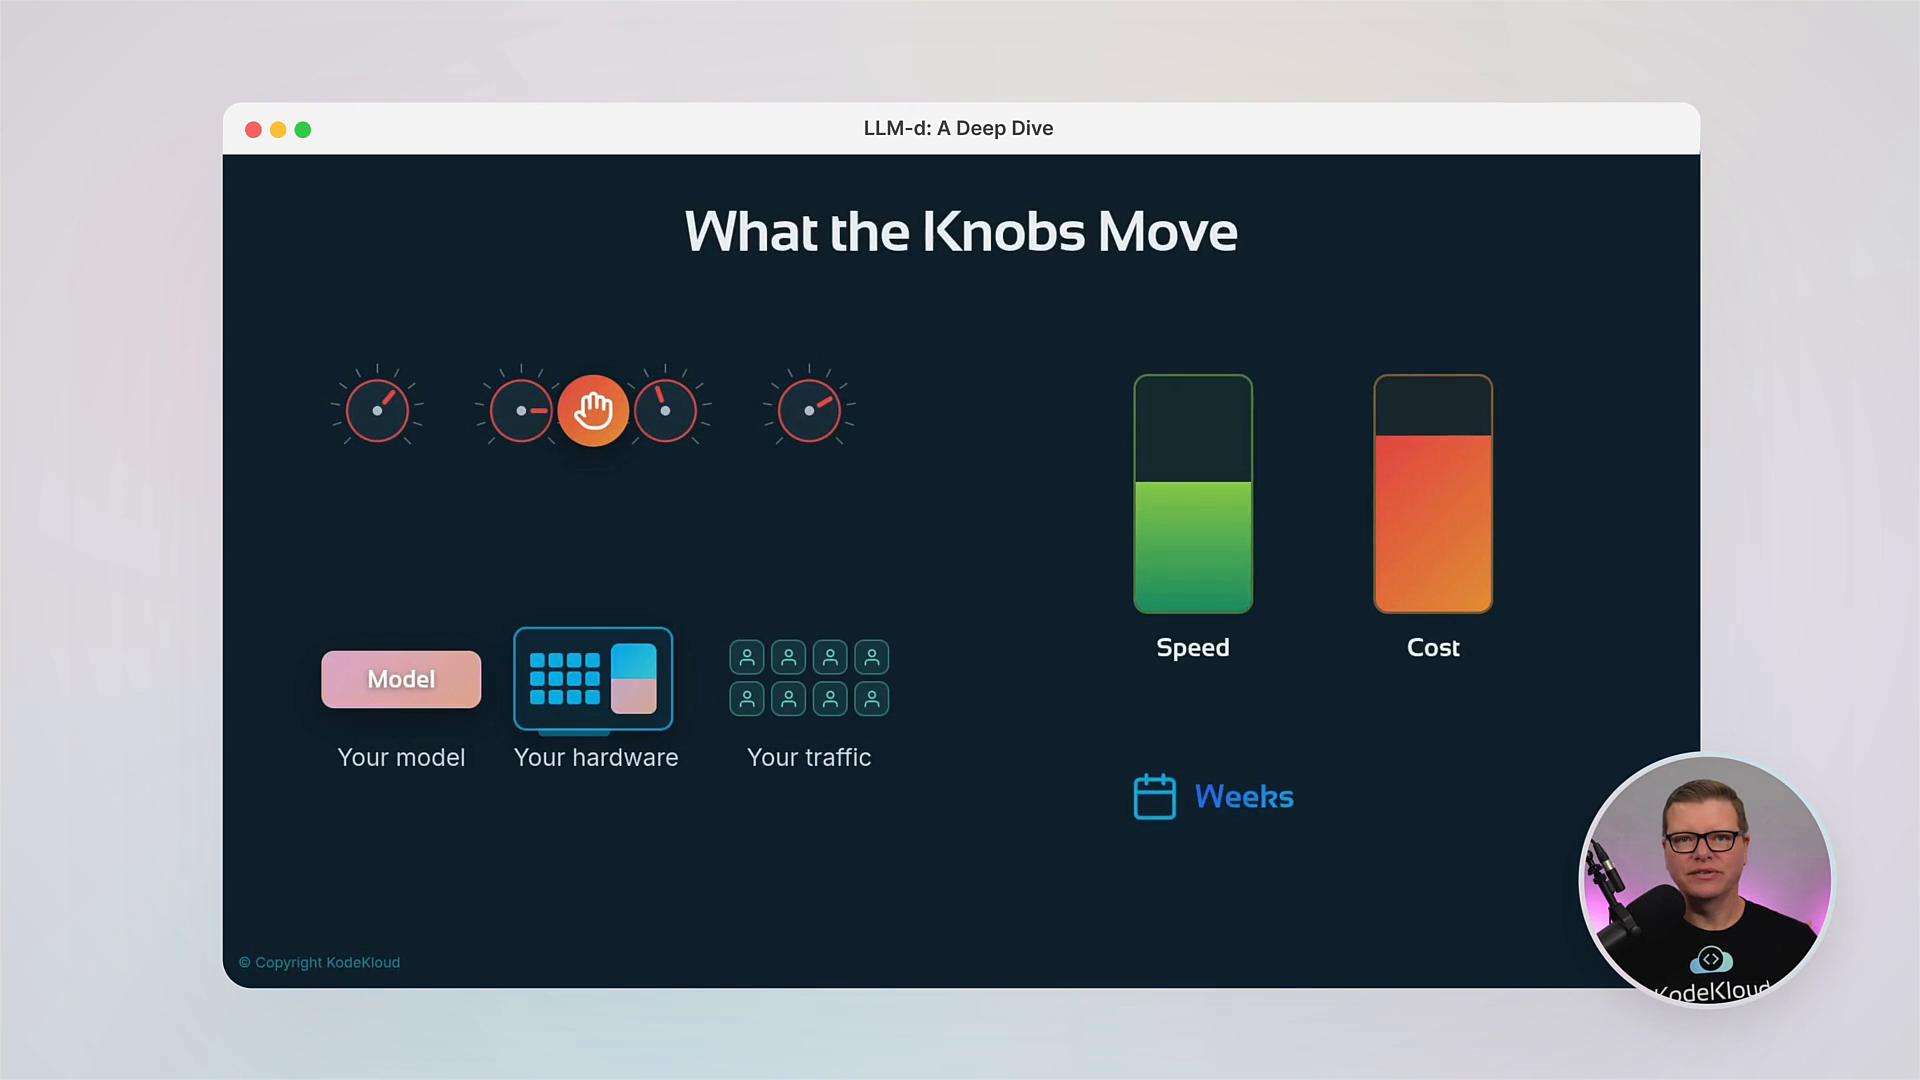The image size is (1920, 1080).
Task: Click the knob dial directly left of the hand icon
Action: 521,410
